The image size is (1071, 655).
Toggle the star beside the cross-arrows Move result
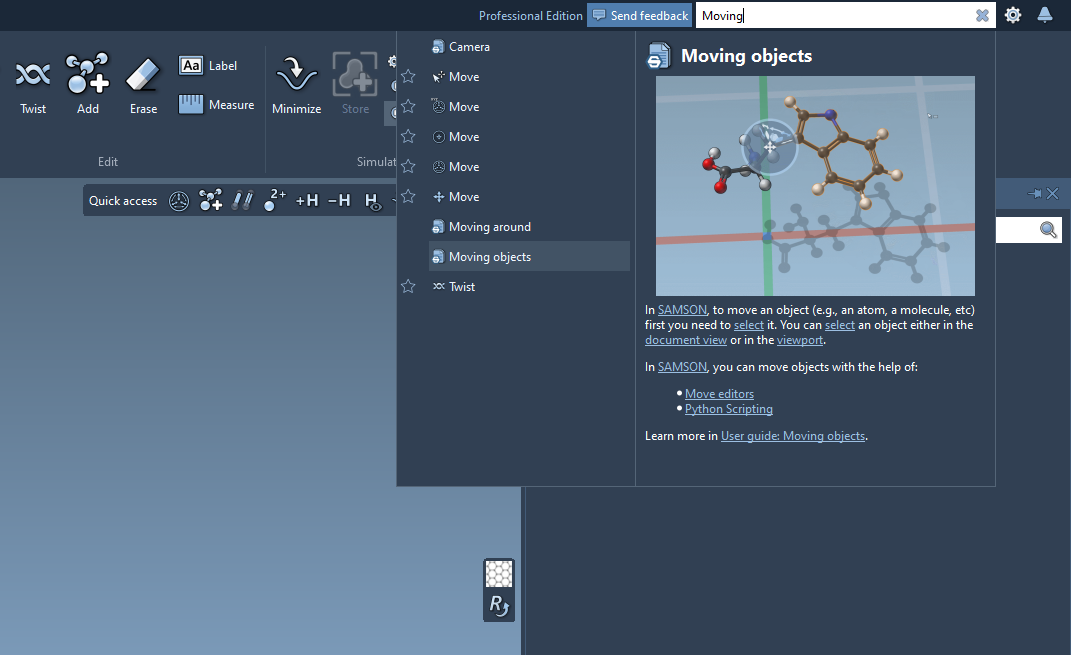(408, 197)
